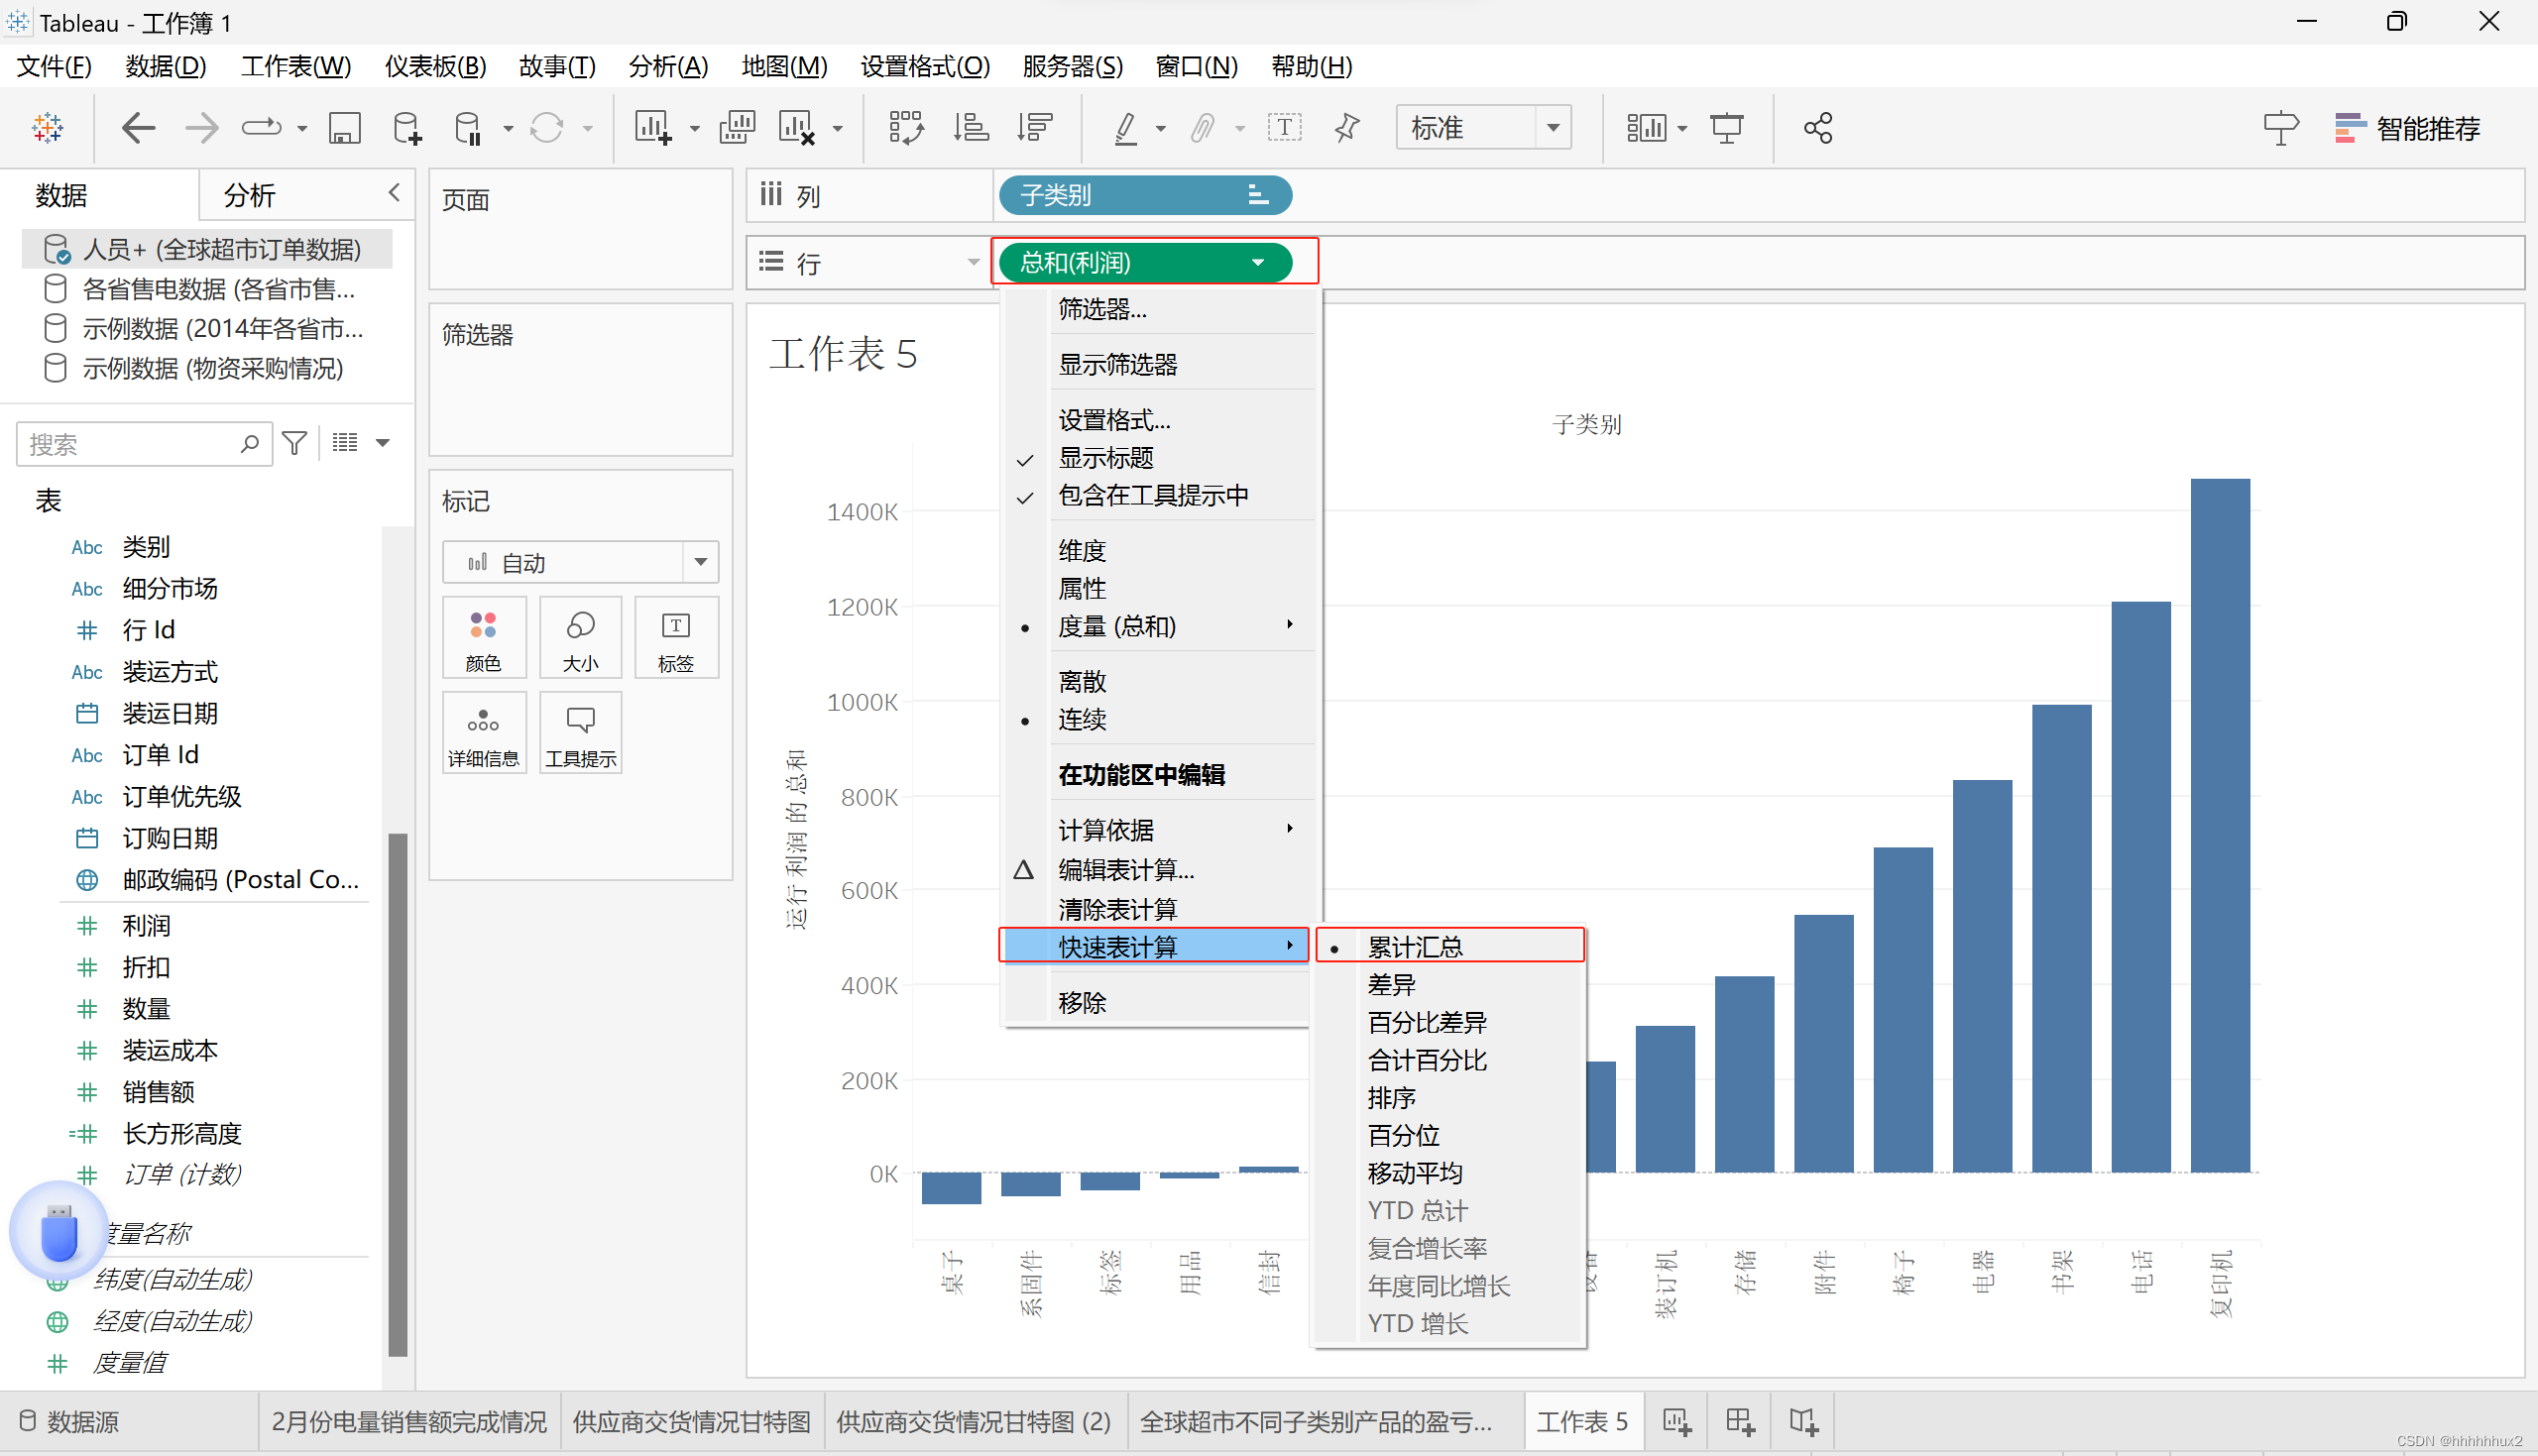Viewport: 2538px width, 1456px height.
Task: Toggle the 显示标题 checked option
Action: click(1106, 459)
